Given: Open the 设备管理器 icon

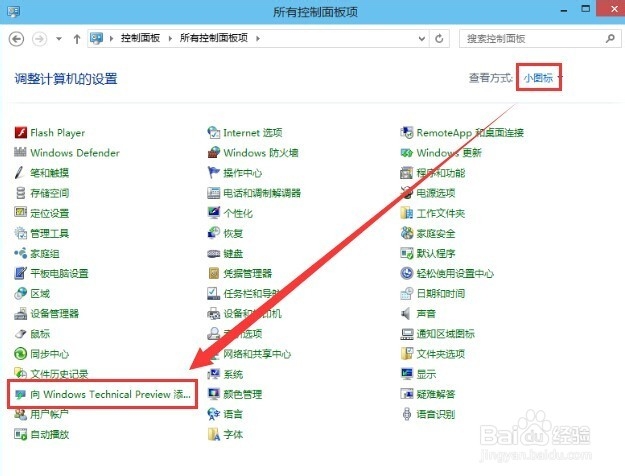Looking at the screenshot, I should [20, 313].
